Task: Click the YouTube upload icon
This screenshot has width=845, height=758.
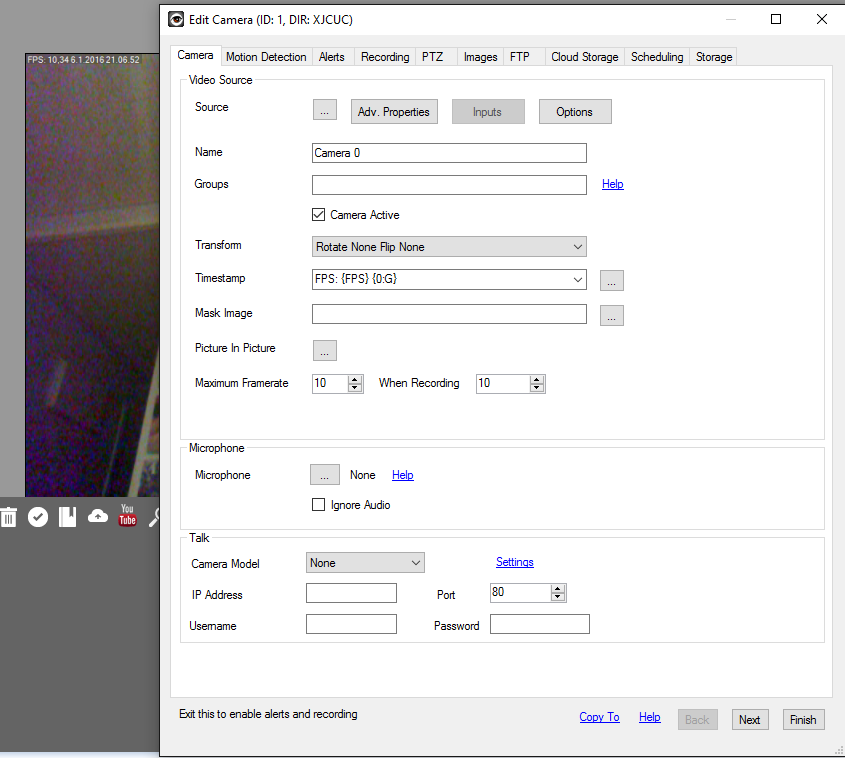Action: coord(127,516)
